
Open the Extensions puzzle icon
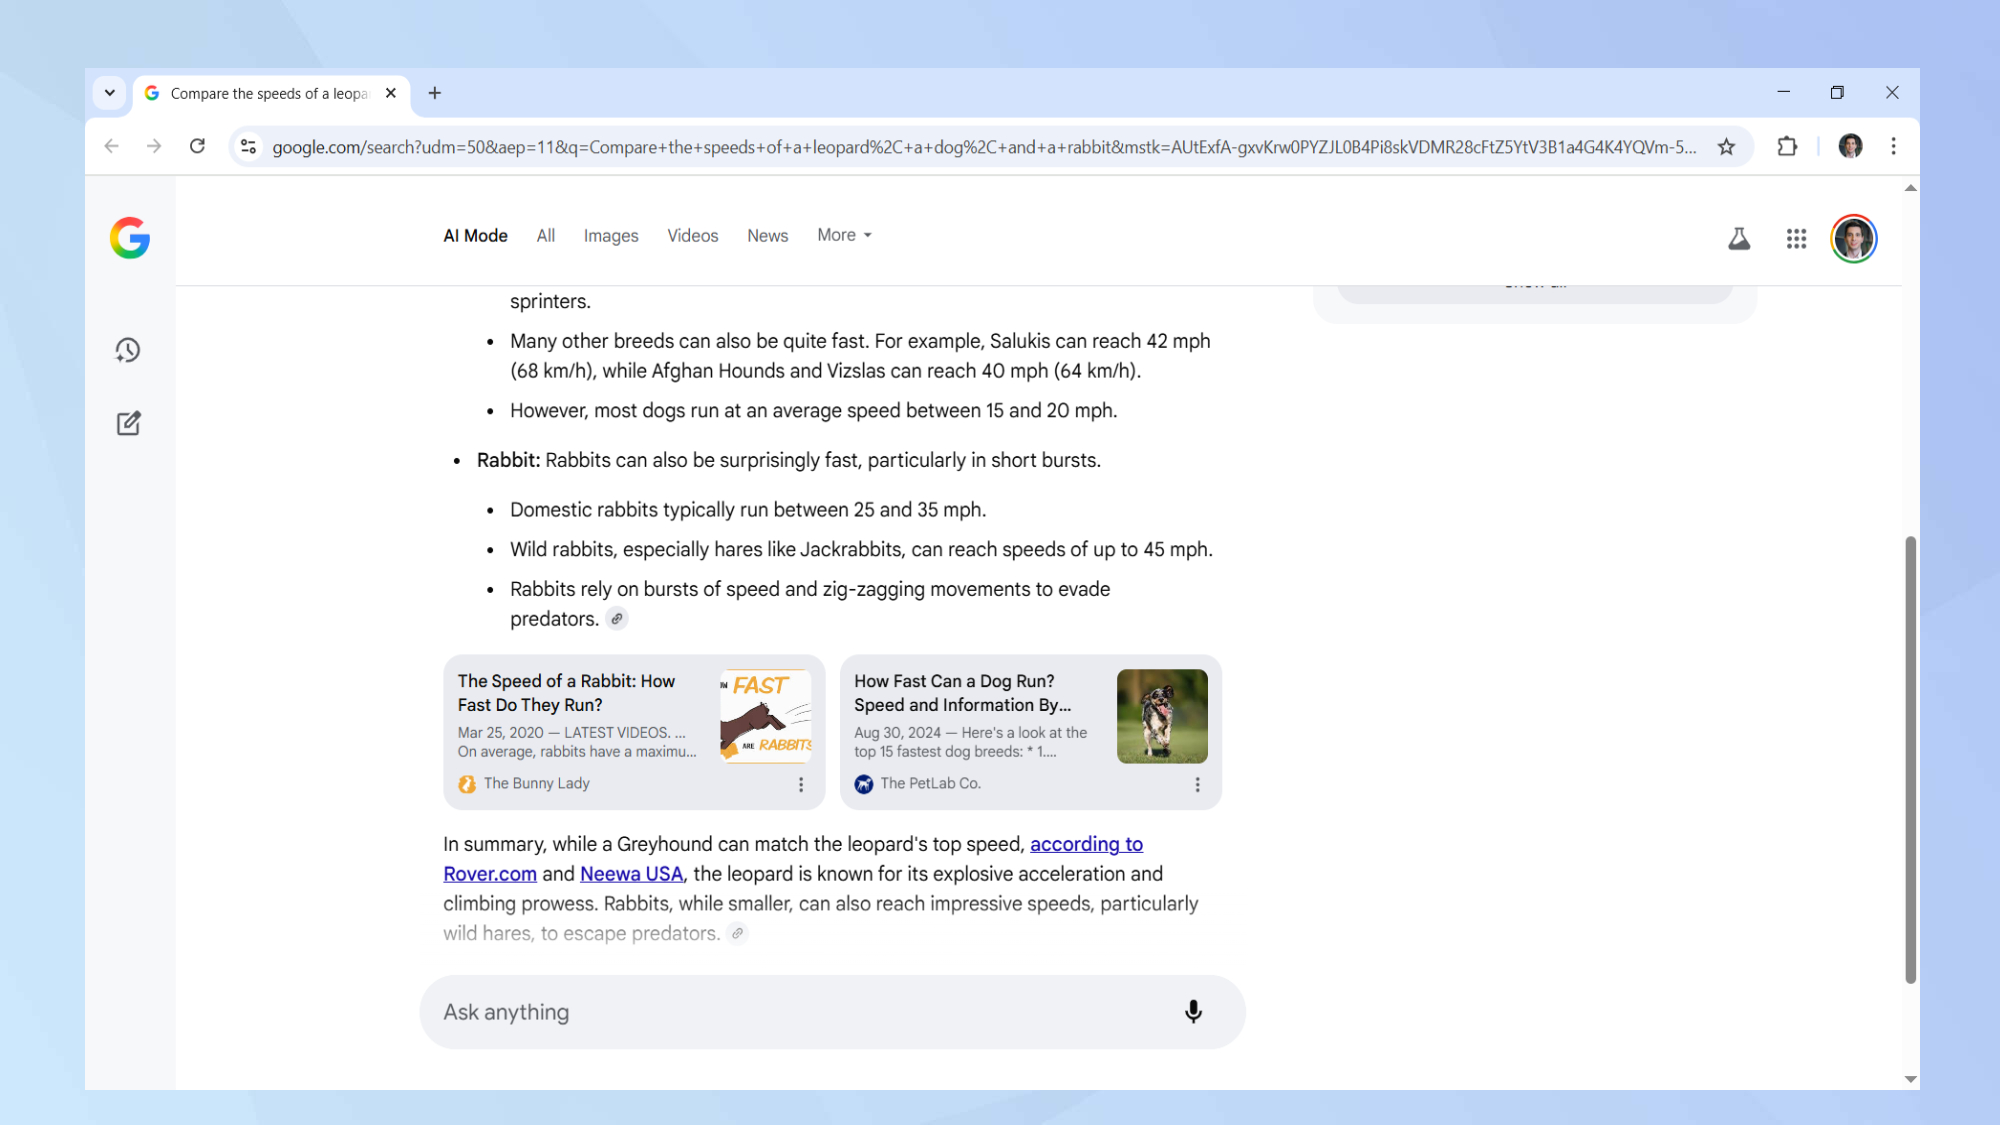1787,147
